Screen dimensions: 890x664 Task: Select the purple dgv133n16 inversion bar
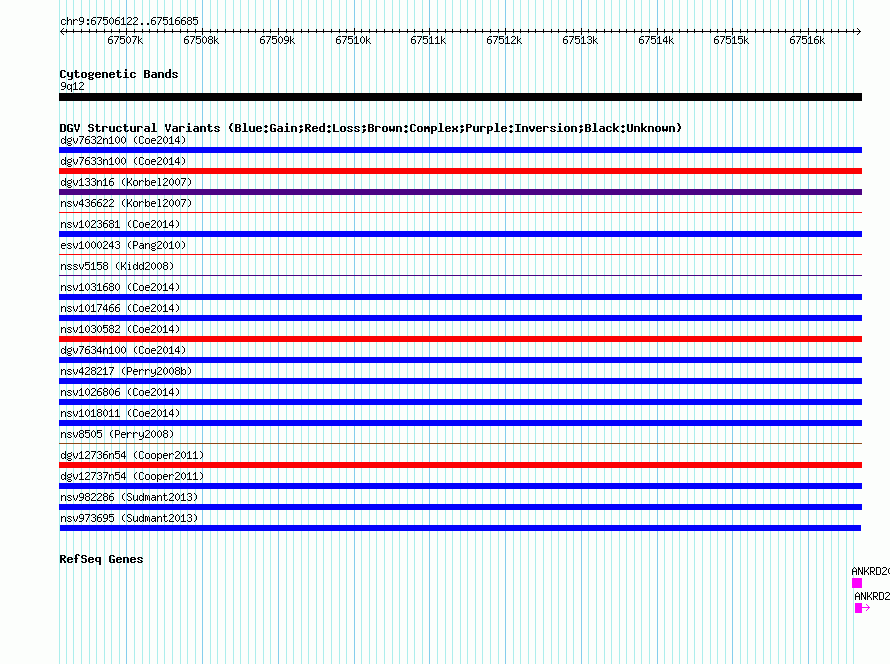460,192
